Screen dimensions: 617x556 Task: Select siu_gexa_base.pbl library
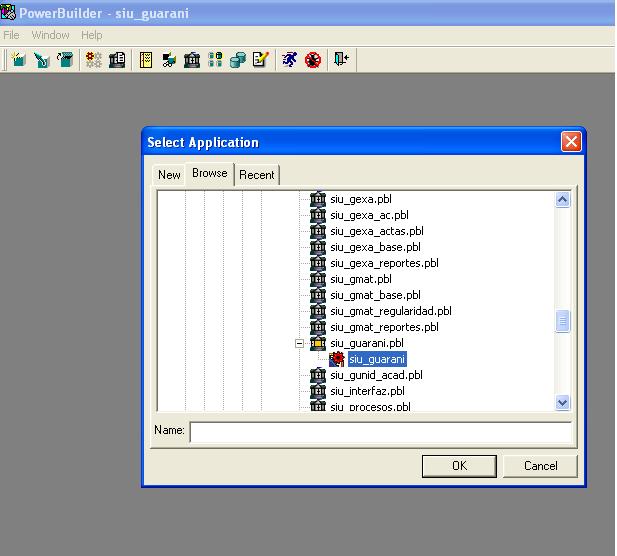[x=375, y=247]
